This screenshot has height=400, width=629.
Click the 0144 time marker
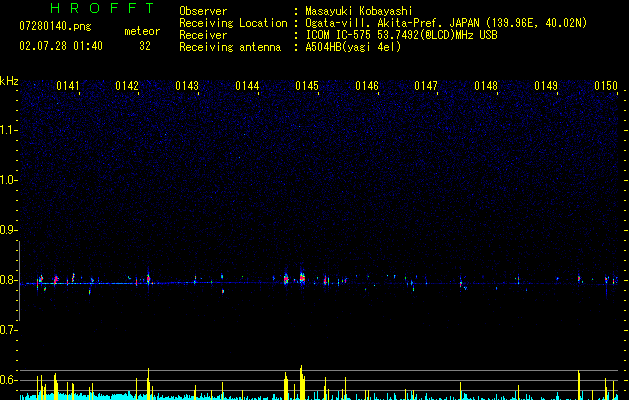click(247, 86)
